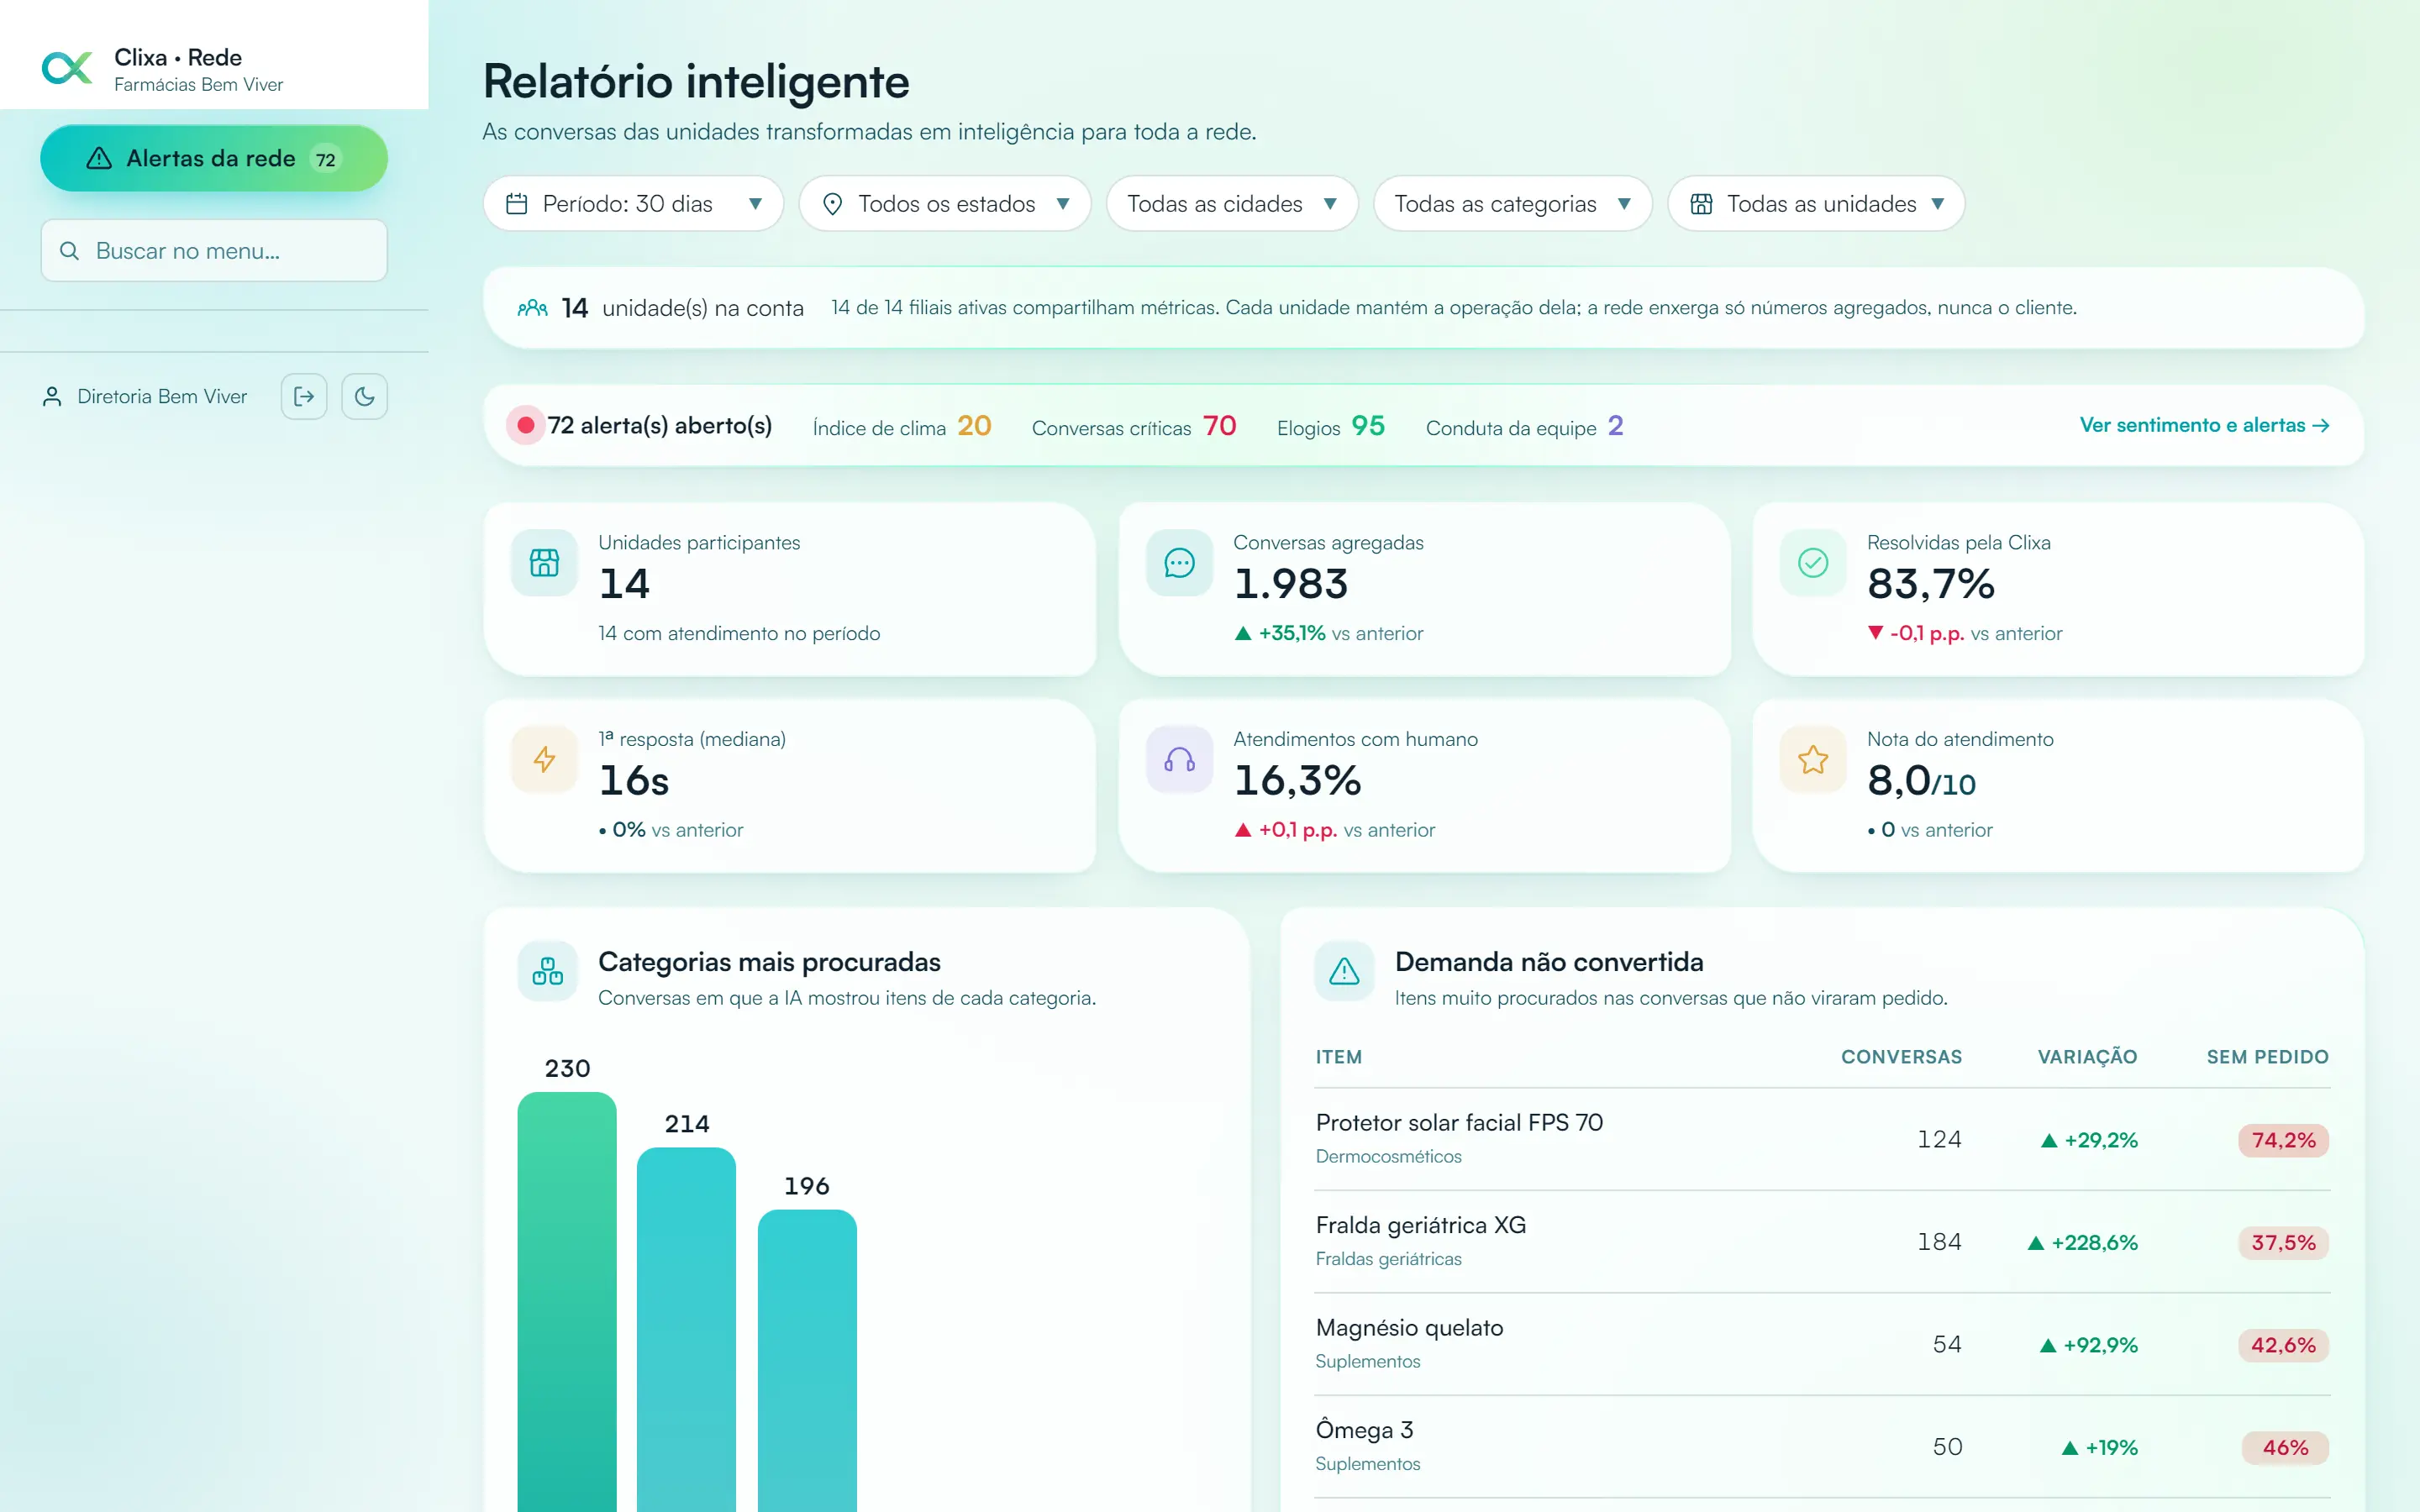
Task: Expand the Todas as categorias dropdown
Action: click(x=1512, y=203)
